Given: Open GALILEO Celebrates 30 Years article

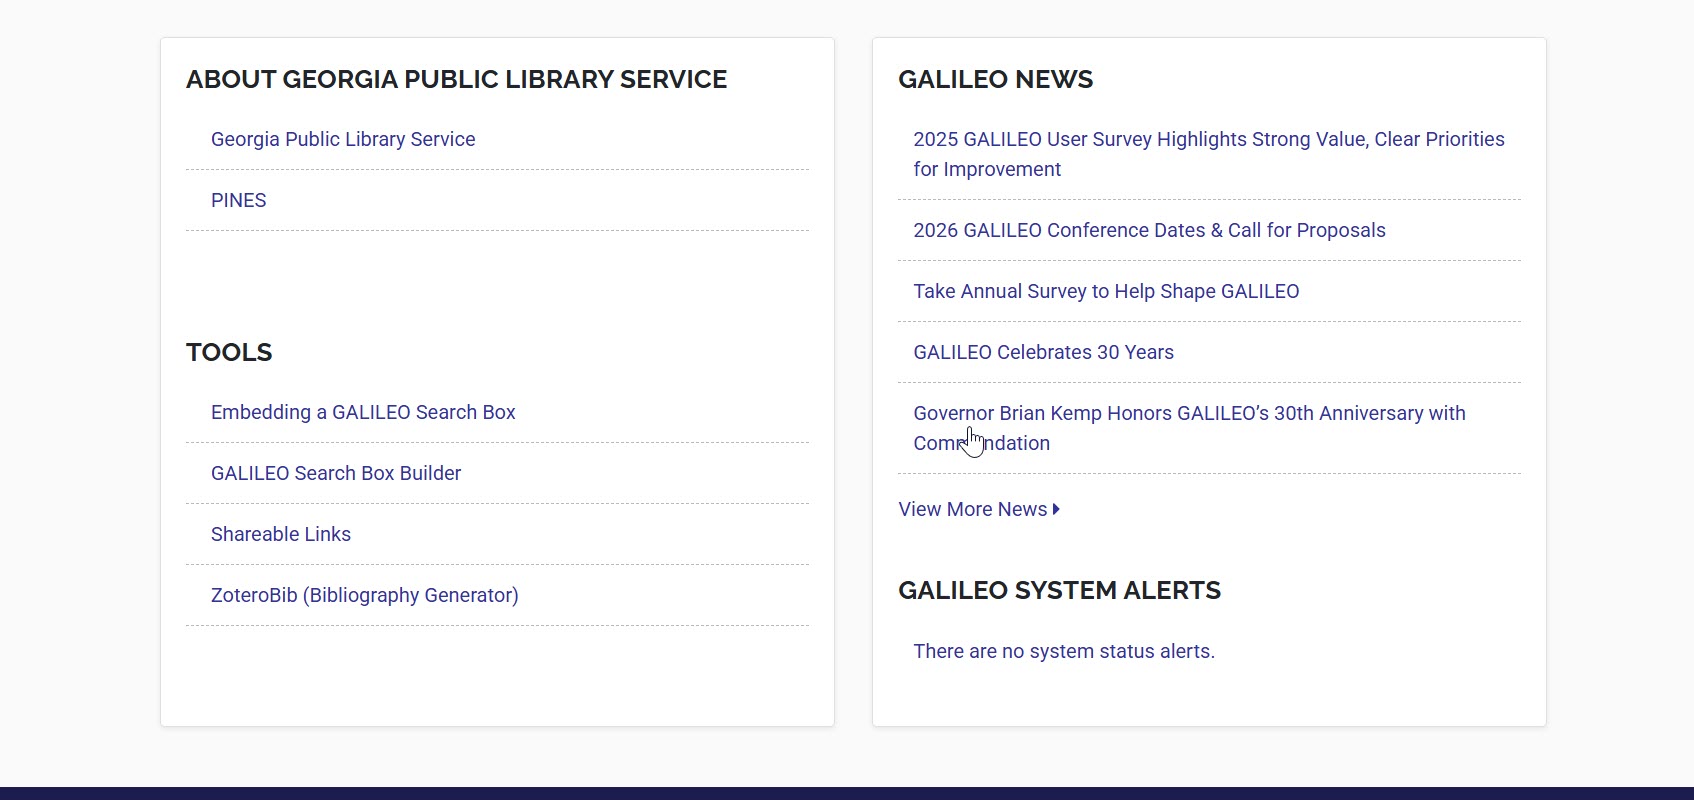Looking at the screenshot, I should click(x=1042, y=353).
